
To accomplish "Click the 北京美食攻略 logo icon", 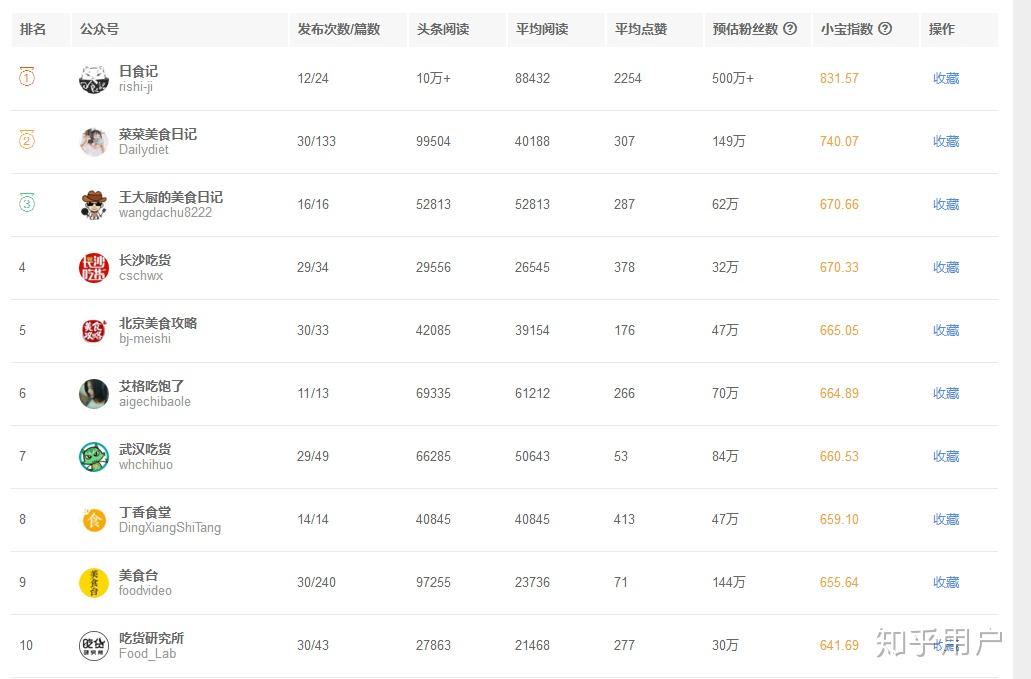I will 94,331.
